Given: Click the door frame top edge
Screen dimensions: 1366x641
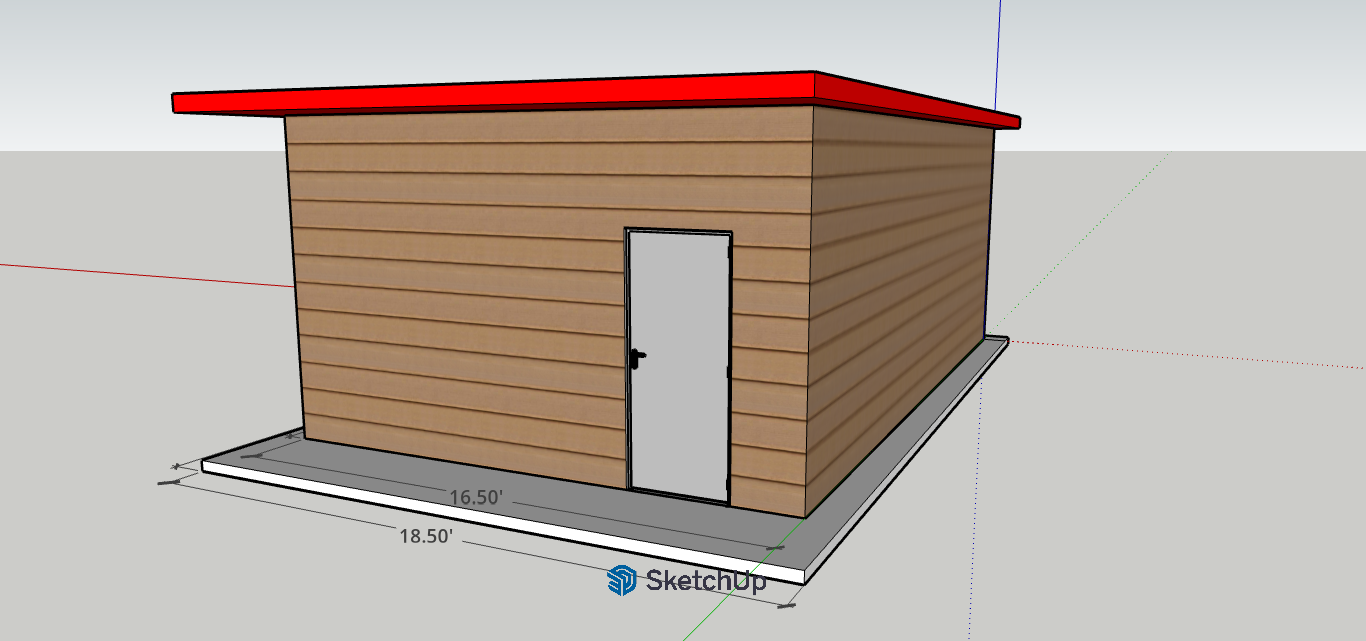Looking at the screenshot, I should (x=678, y=232).
